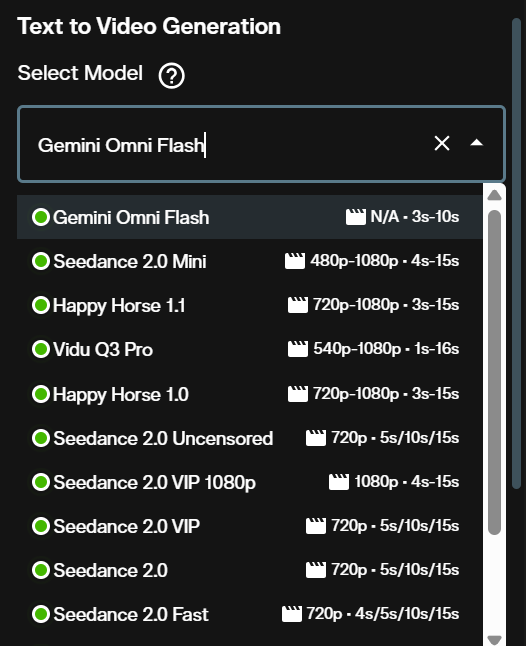
Task: Click the N/A · 3s-10s specs text
Action: coord(415,217)
